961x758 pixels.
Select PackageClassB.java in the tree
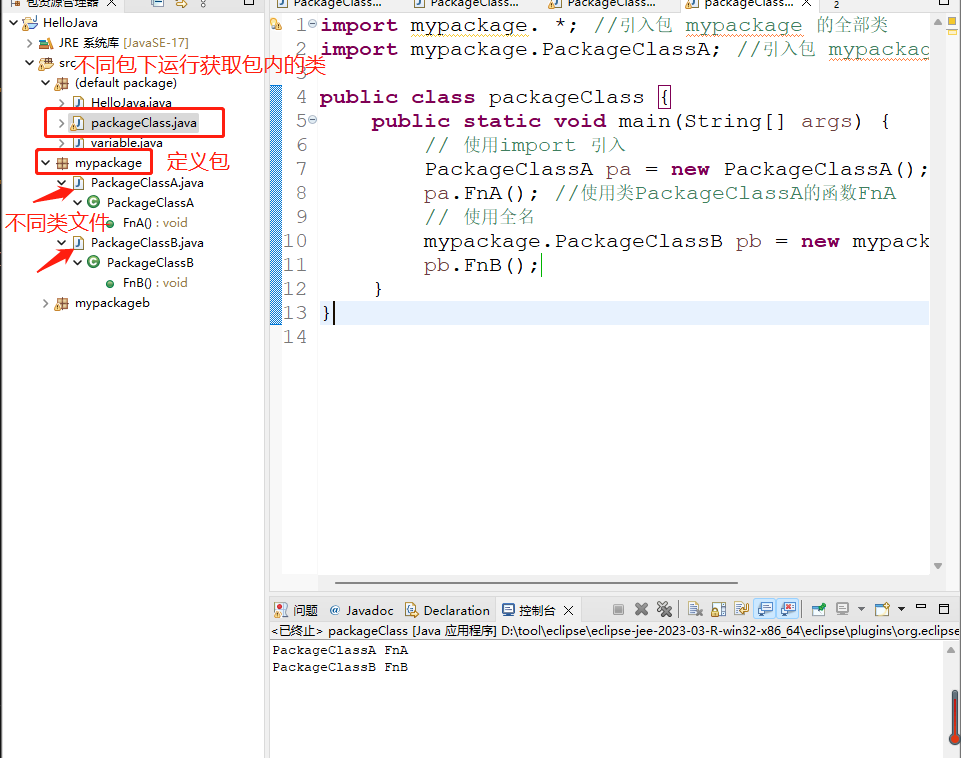coord(147,243)
